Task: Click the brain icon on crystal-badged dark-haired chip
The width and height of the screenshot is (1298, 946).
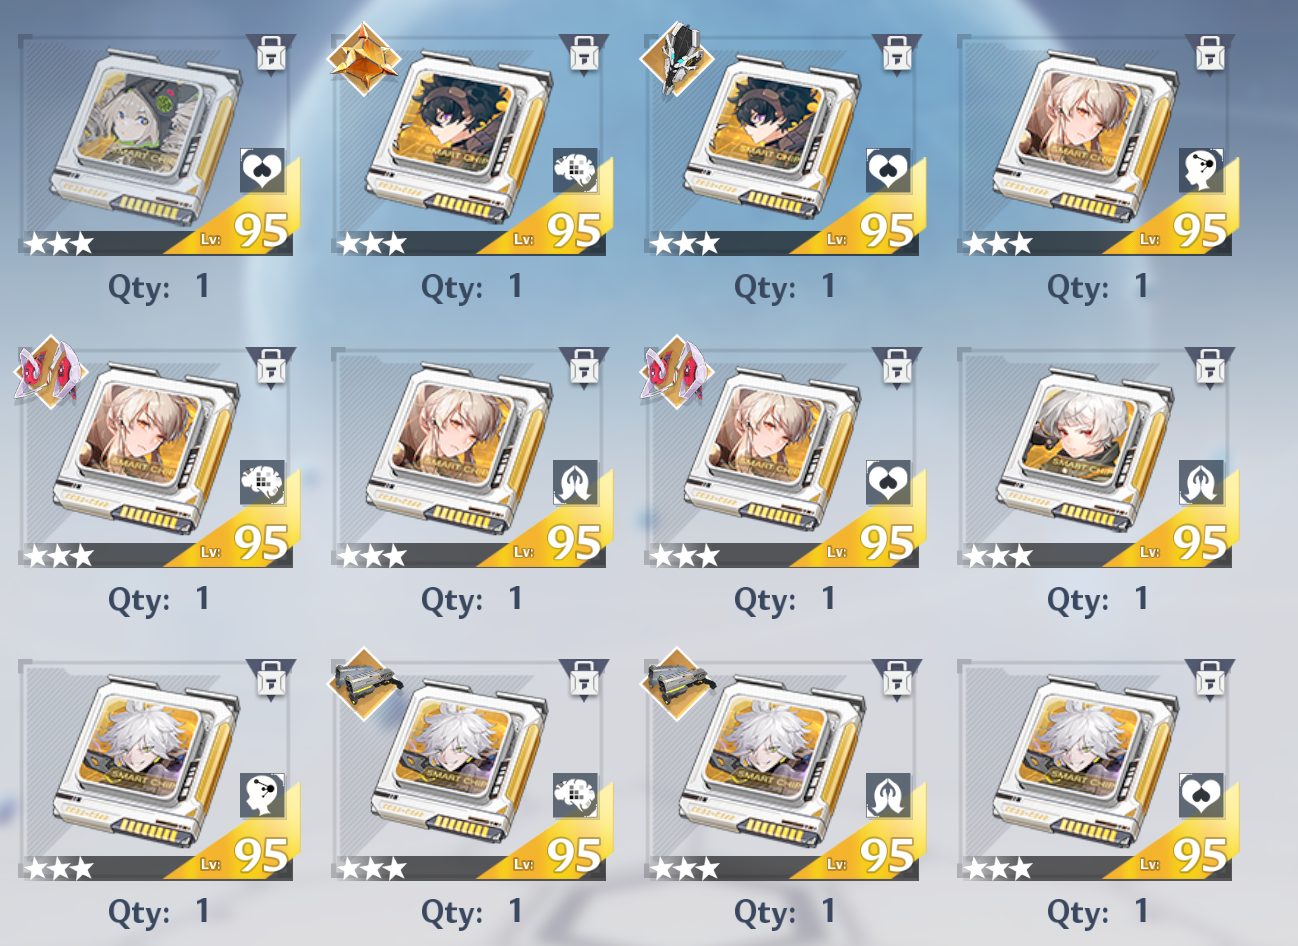Action: point(575,171)
